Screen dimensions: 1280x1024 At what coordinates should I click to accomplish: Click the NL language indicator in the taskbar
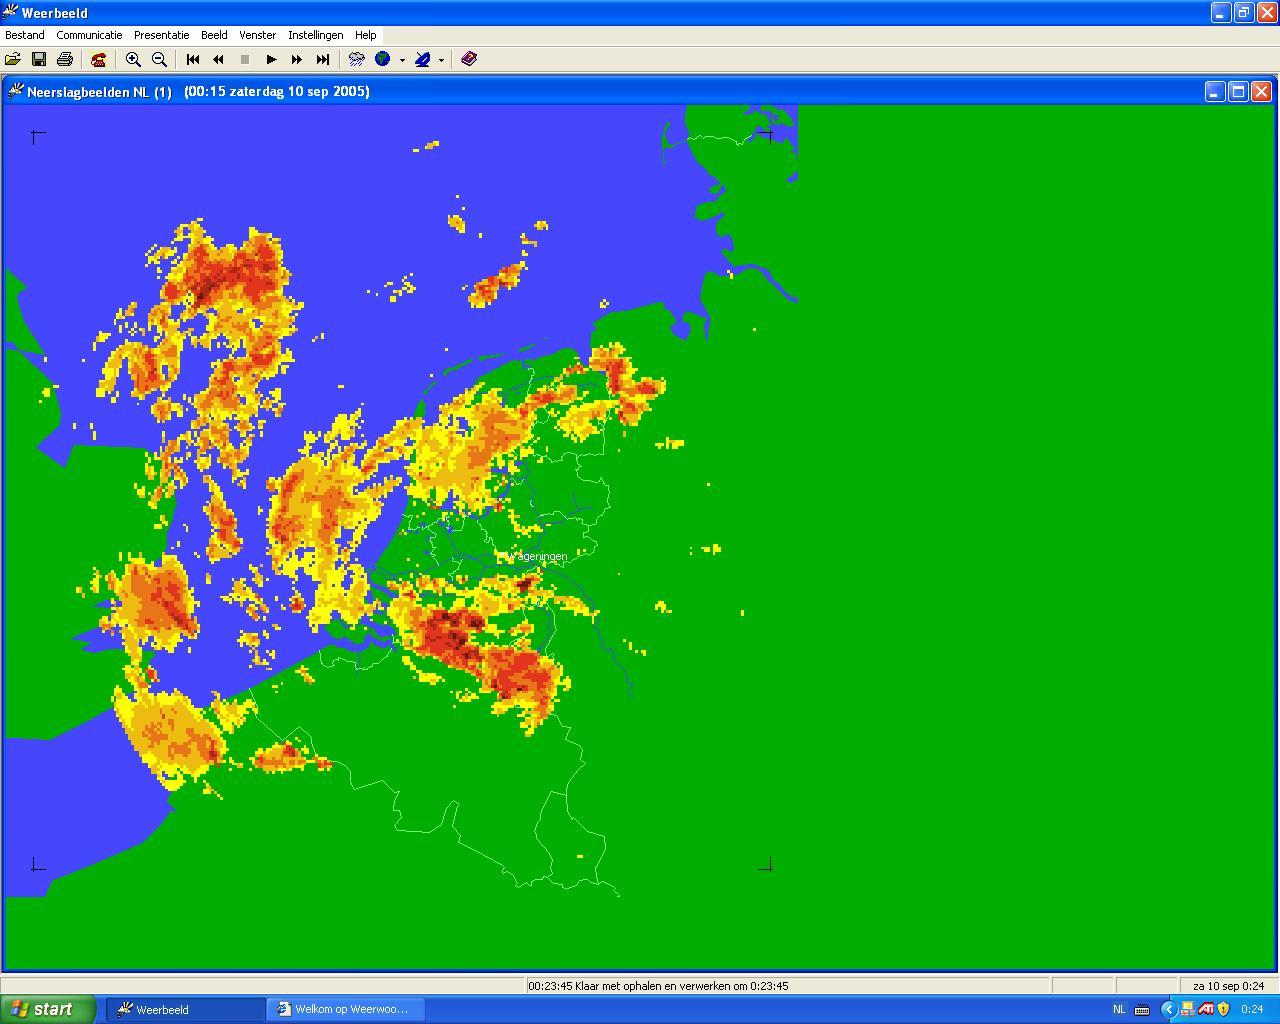[1119, 1010]
